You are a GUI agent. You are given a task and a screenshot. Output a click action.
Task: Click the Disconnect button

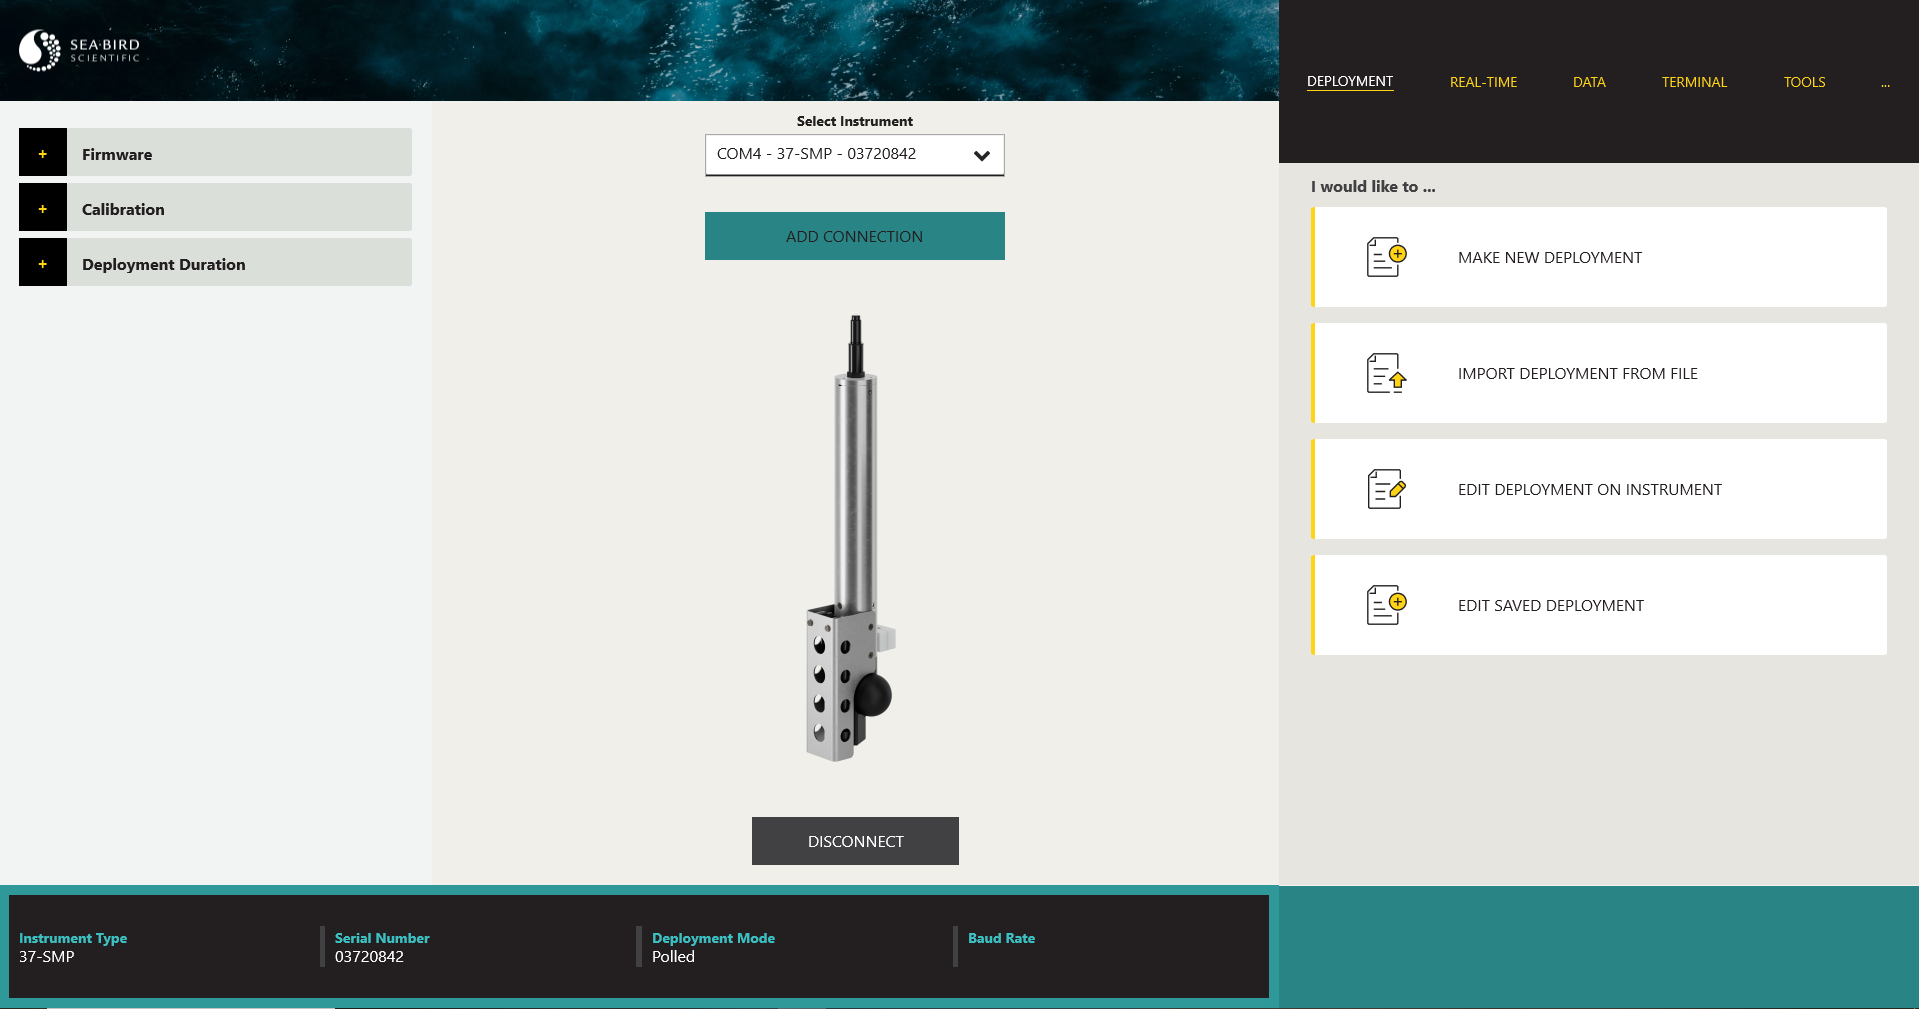pyautogui.click(x=855, y=841)
